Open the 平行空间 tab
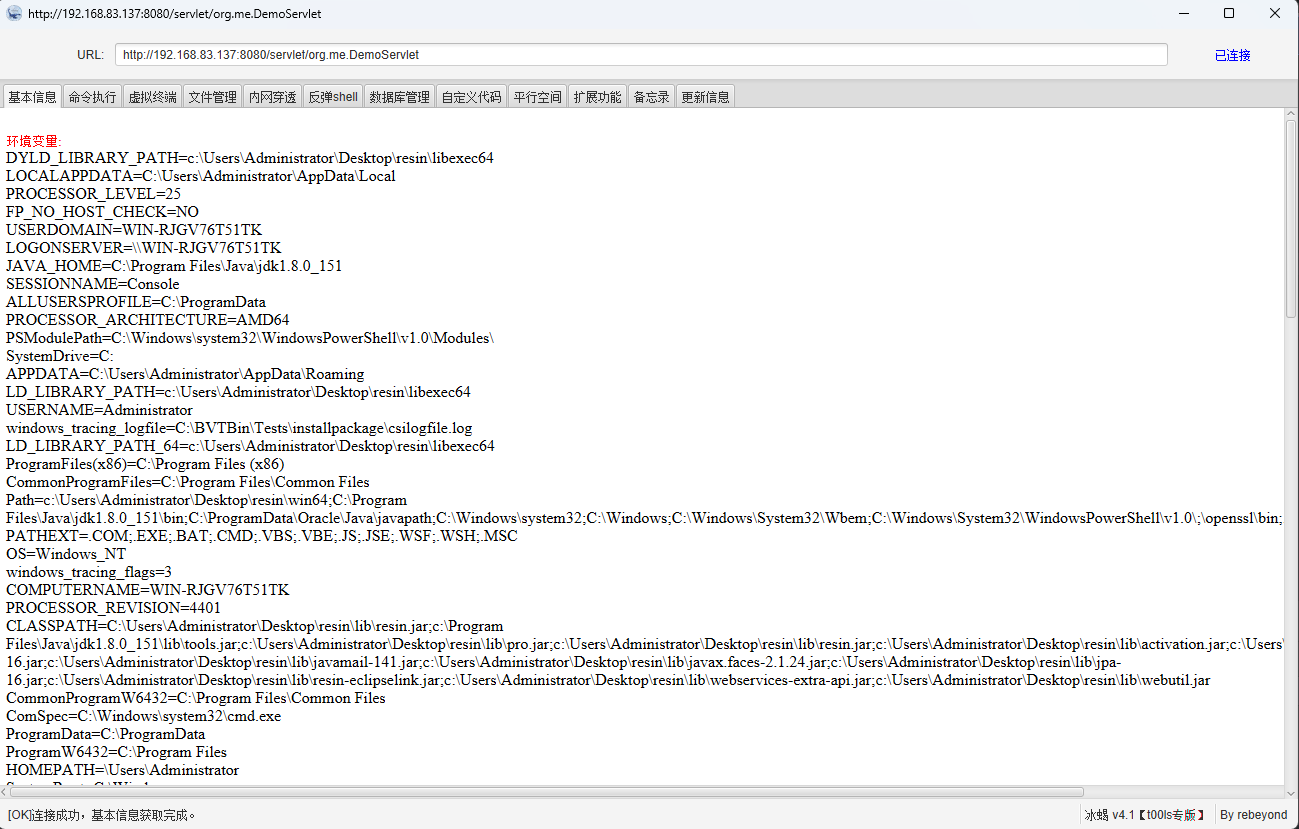The image size is (1299, 829). point(537,97)
